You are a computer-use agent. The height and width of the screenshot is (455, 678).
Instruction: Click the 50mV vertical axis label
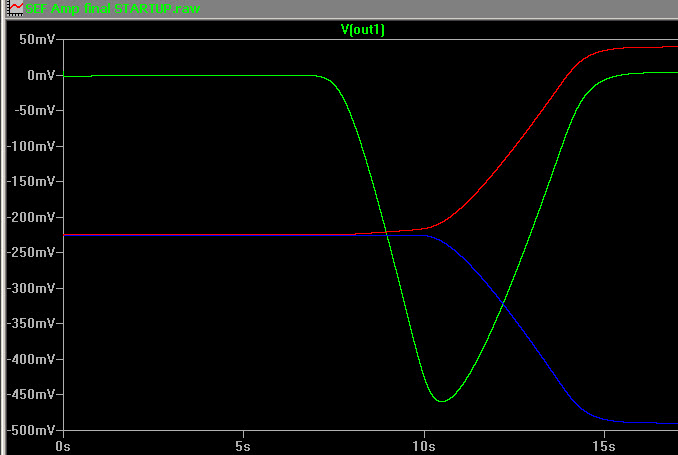pos(37,39)
